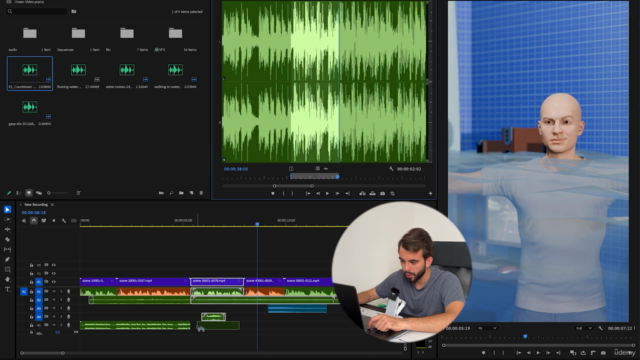
Task: Enable voice-over record on track A3
Action: coord(69,308)
